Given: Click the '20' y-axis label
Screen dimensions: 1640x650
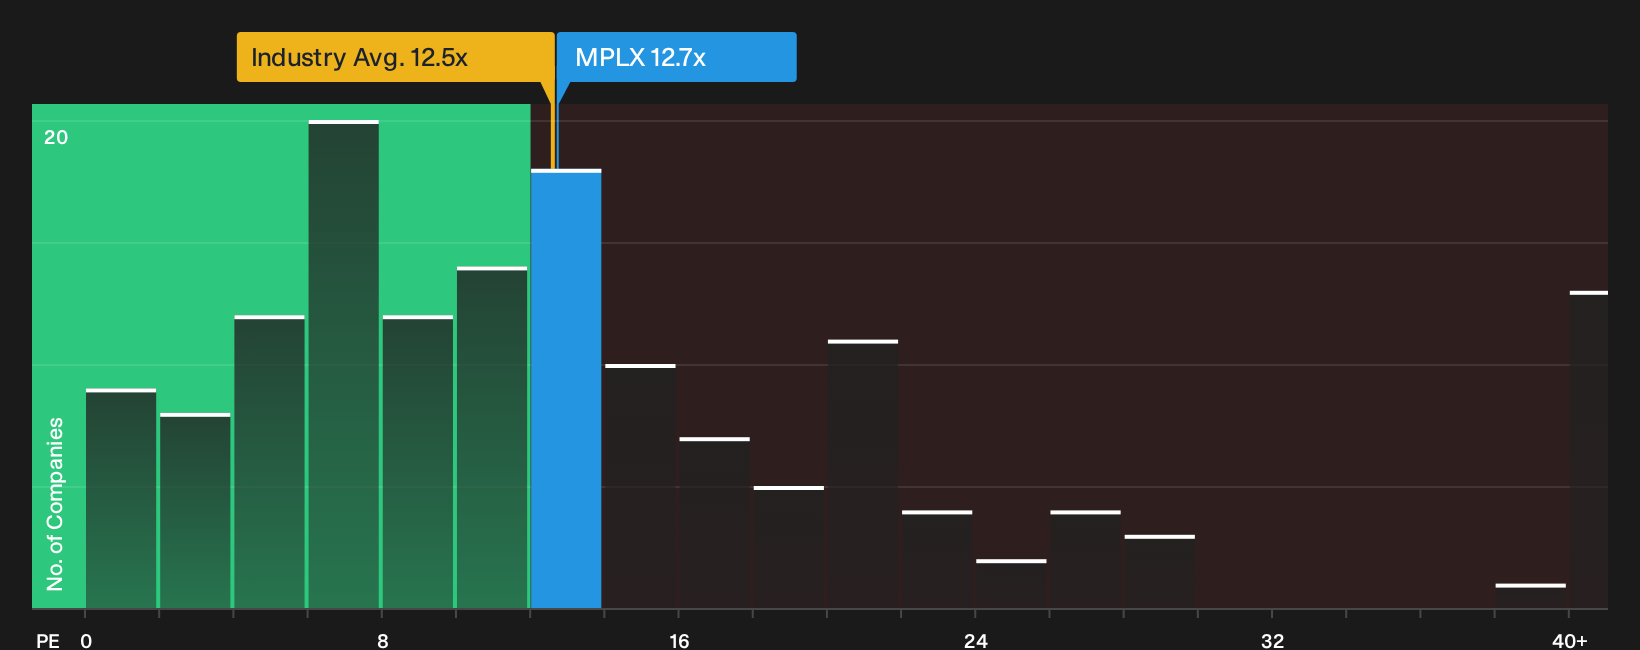Looking at the screenshot, I should coord(56,137).
